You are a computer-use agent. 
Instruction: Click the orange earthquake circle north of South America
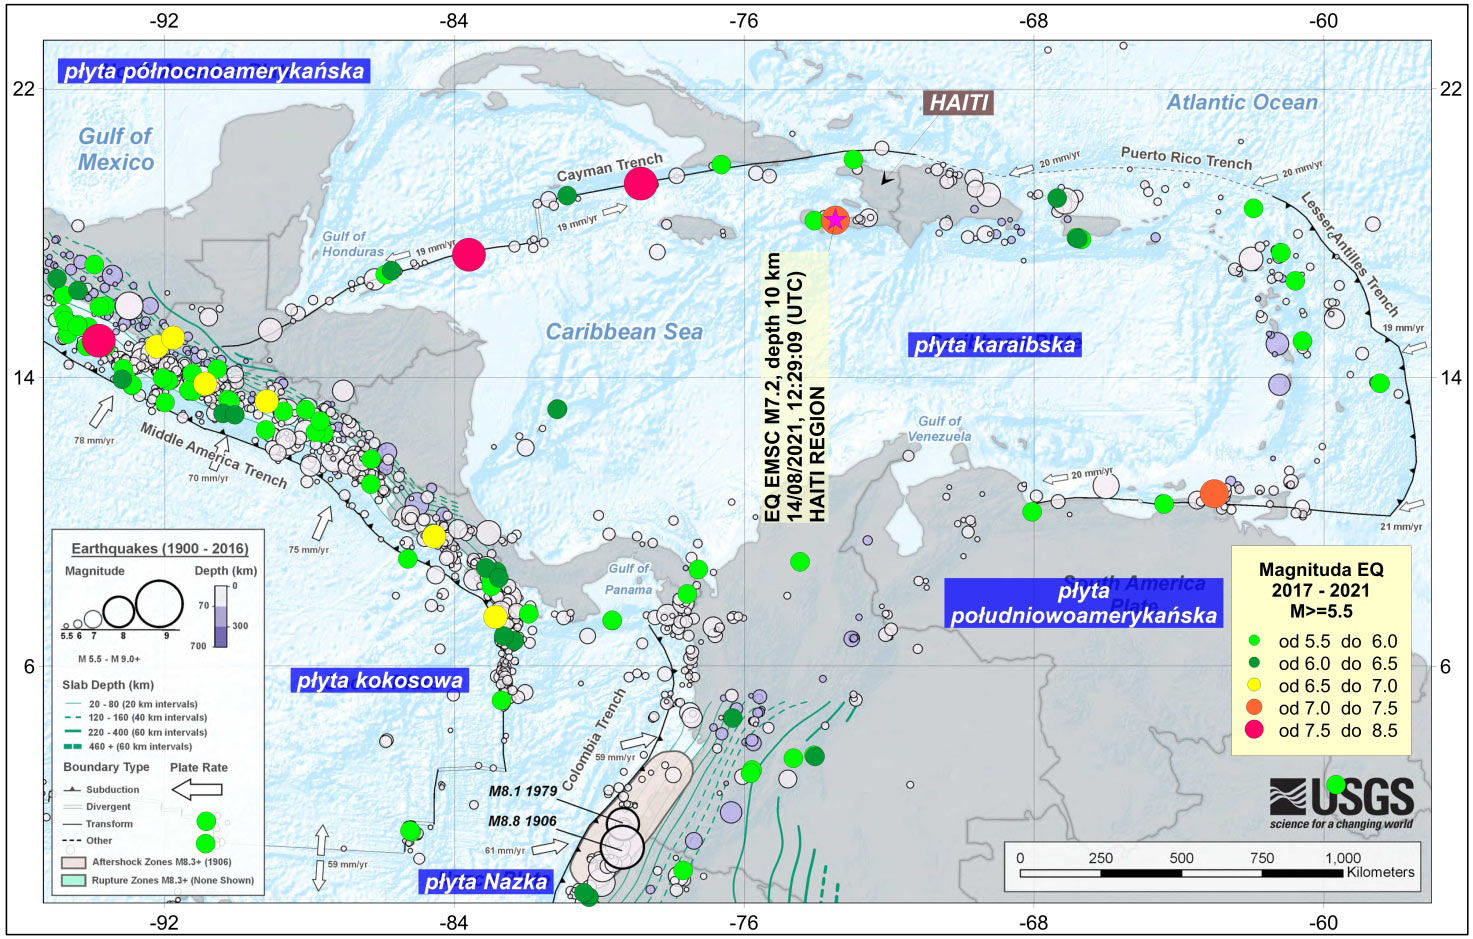[x=1213, y=493]
